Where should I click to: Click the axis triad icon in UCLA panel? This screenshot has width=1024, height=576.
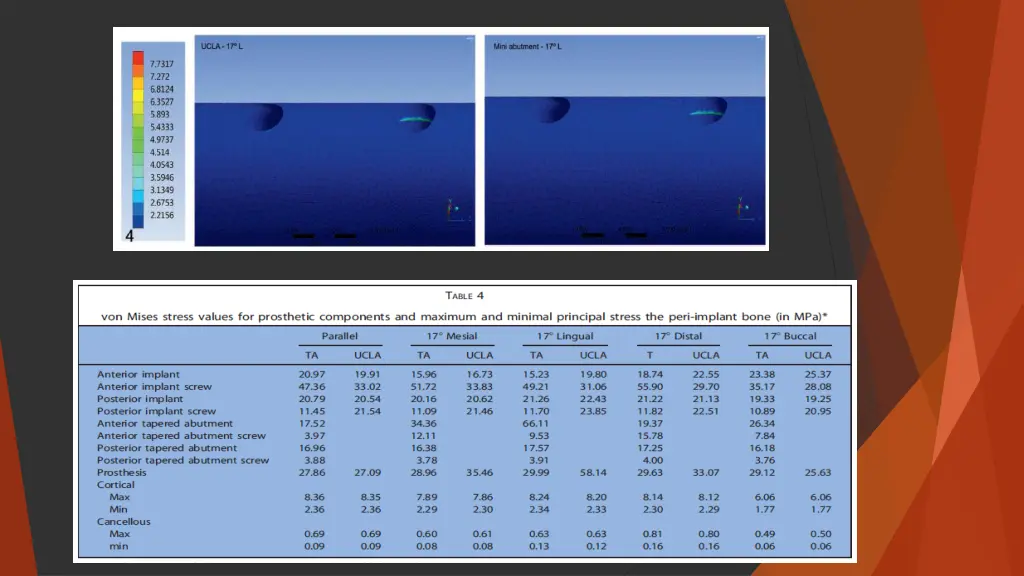451,209
